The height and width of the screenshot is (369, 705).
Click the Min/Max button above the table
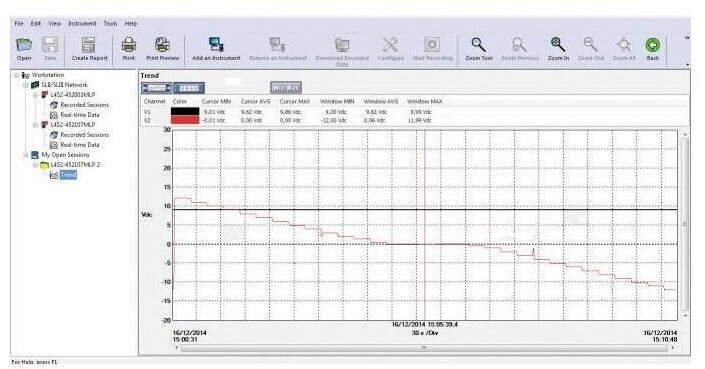[x=286, y=88]
